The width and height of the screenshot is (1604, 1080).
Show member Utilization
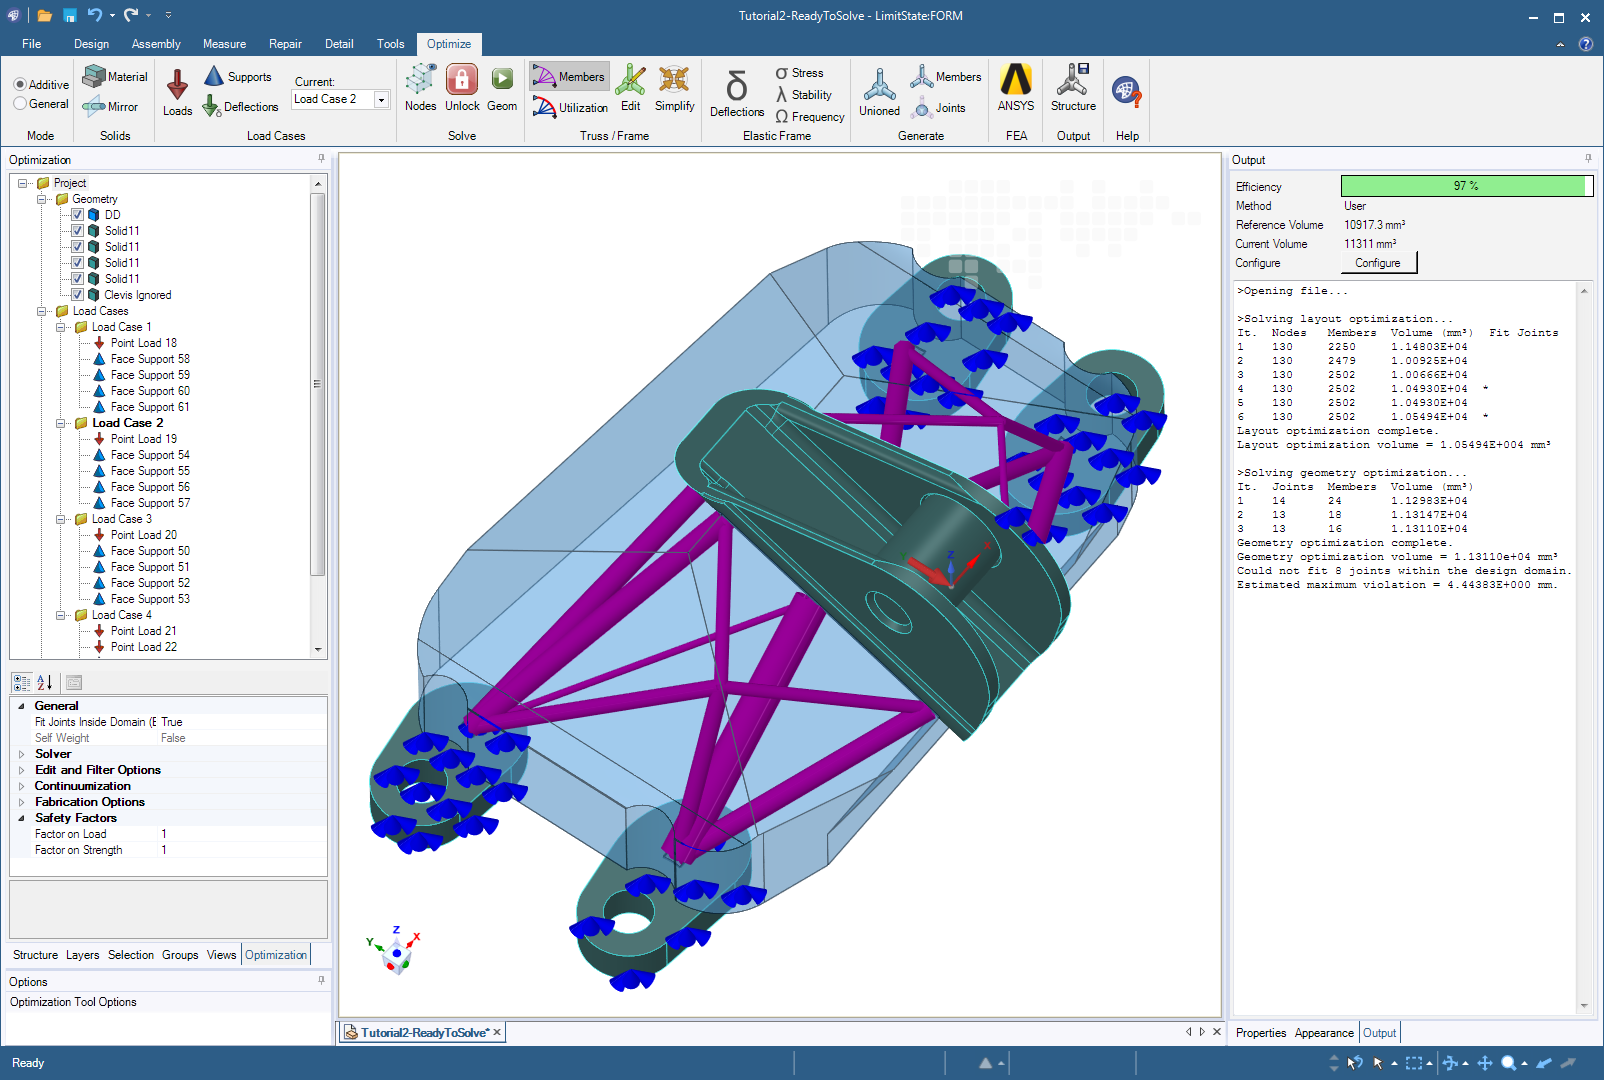pos(570,107)
